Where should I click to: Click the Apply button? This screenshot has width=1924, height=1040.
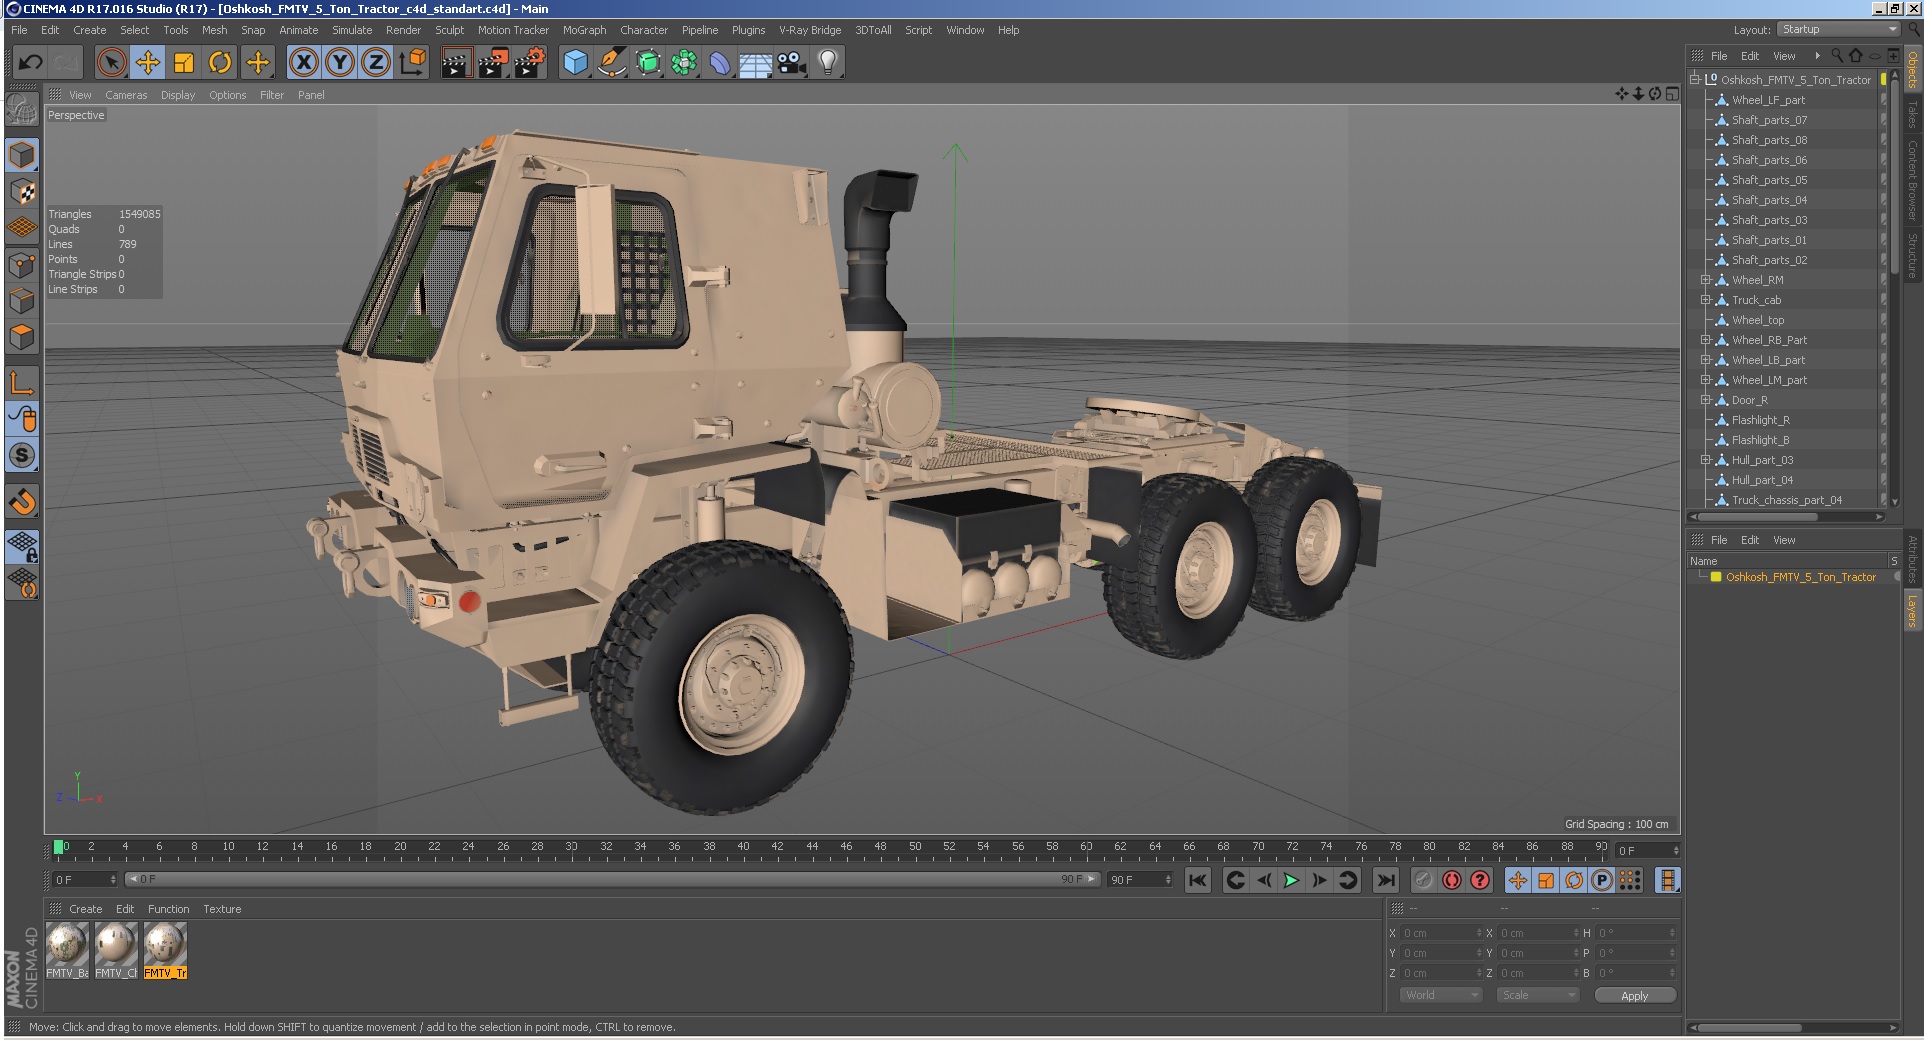click(x=1635, y=995)
